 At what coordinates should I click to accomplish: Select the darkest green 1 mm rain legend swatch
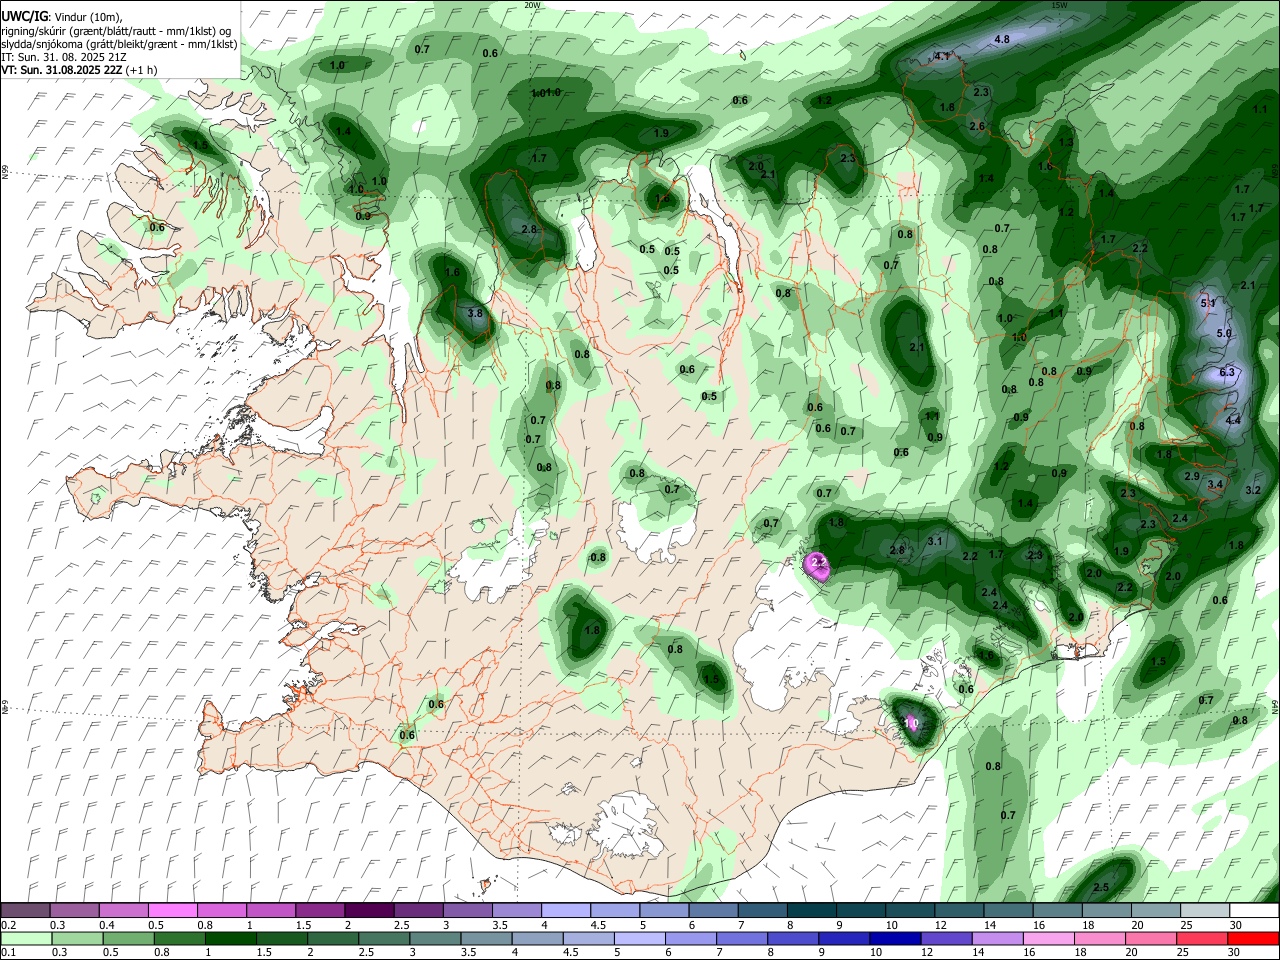(230, 938)
